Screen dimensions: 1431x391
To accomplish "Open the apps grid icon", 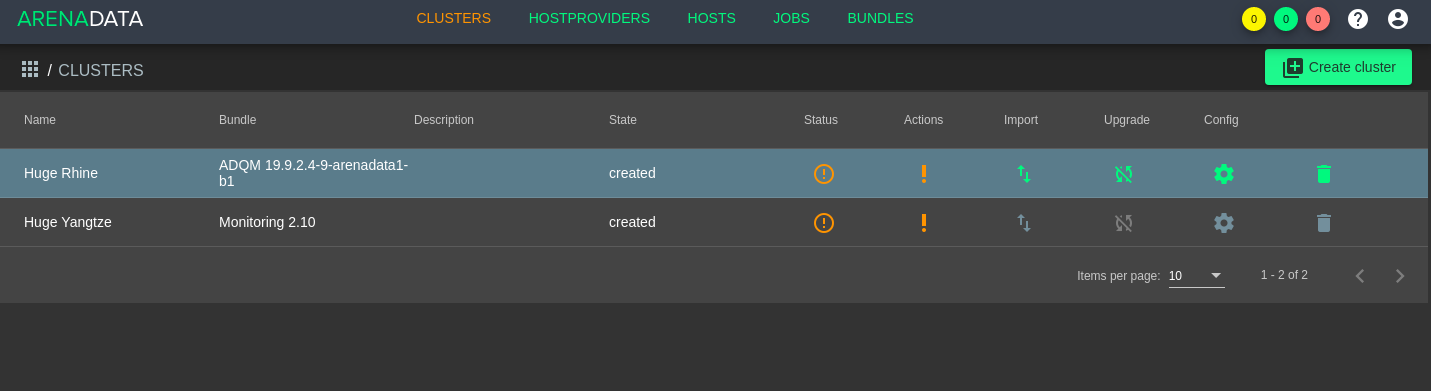I will click(x=30, y=69).
